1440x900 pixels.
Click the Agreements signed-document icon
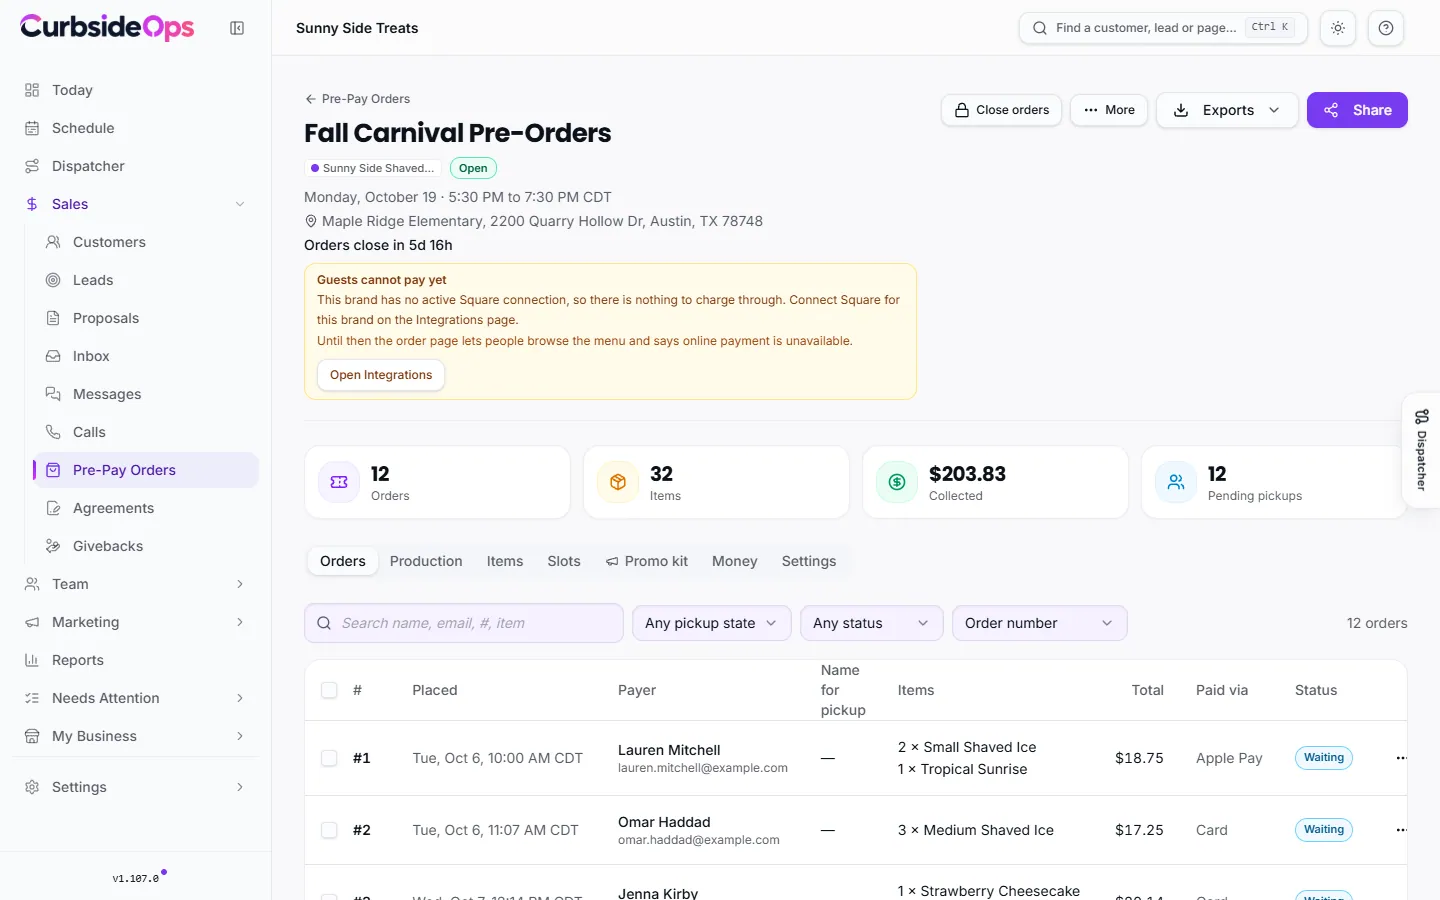[53, 508]
